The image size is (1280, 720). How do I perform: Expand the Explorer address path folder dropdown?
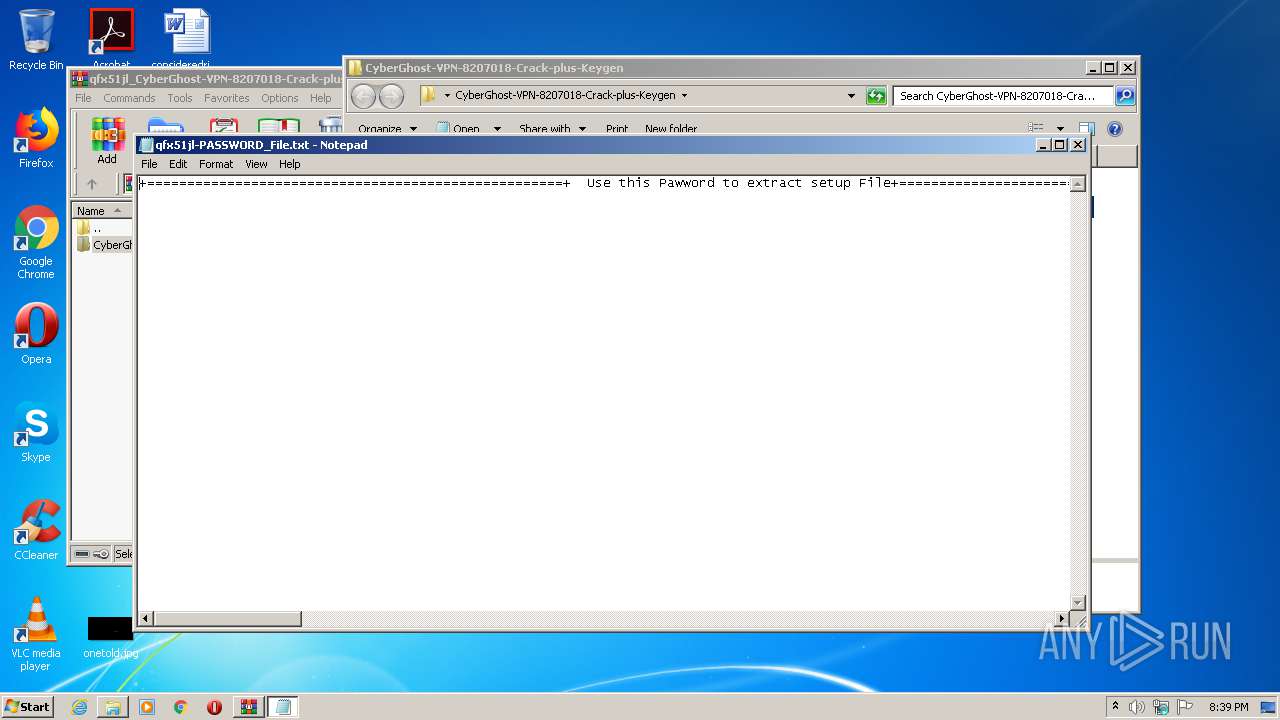point(447,96)
